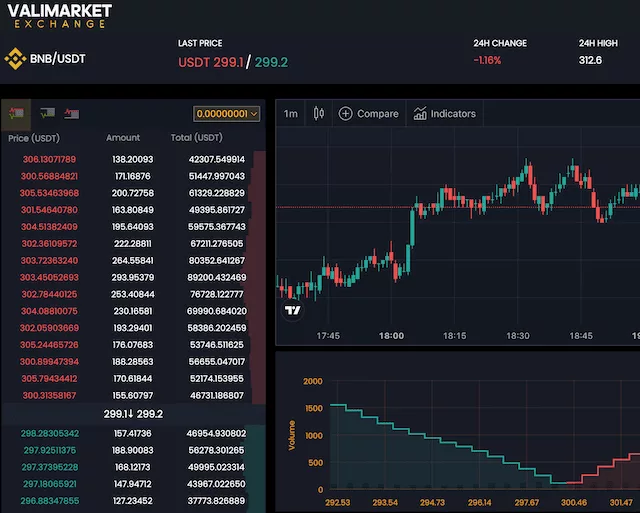
Task: Click amount 222.28811
Action: (x=133, y=244)
